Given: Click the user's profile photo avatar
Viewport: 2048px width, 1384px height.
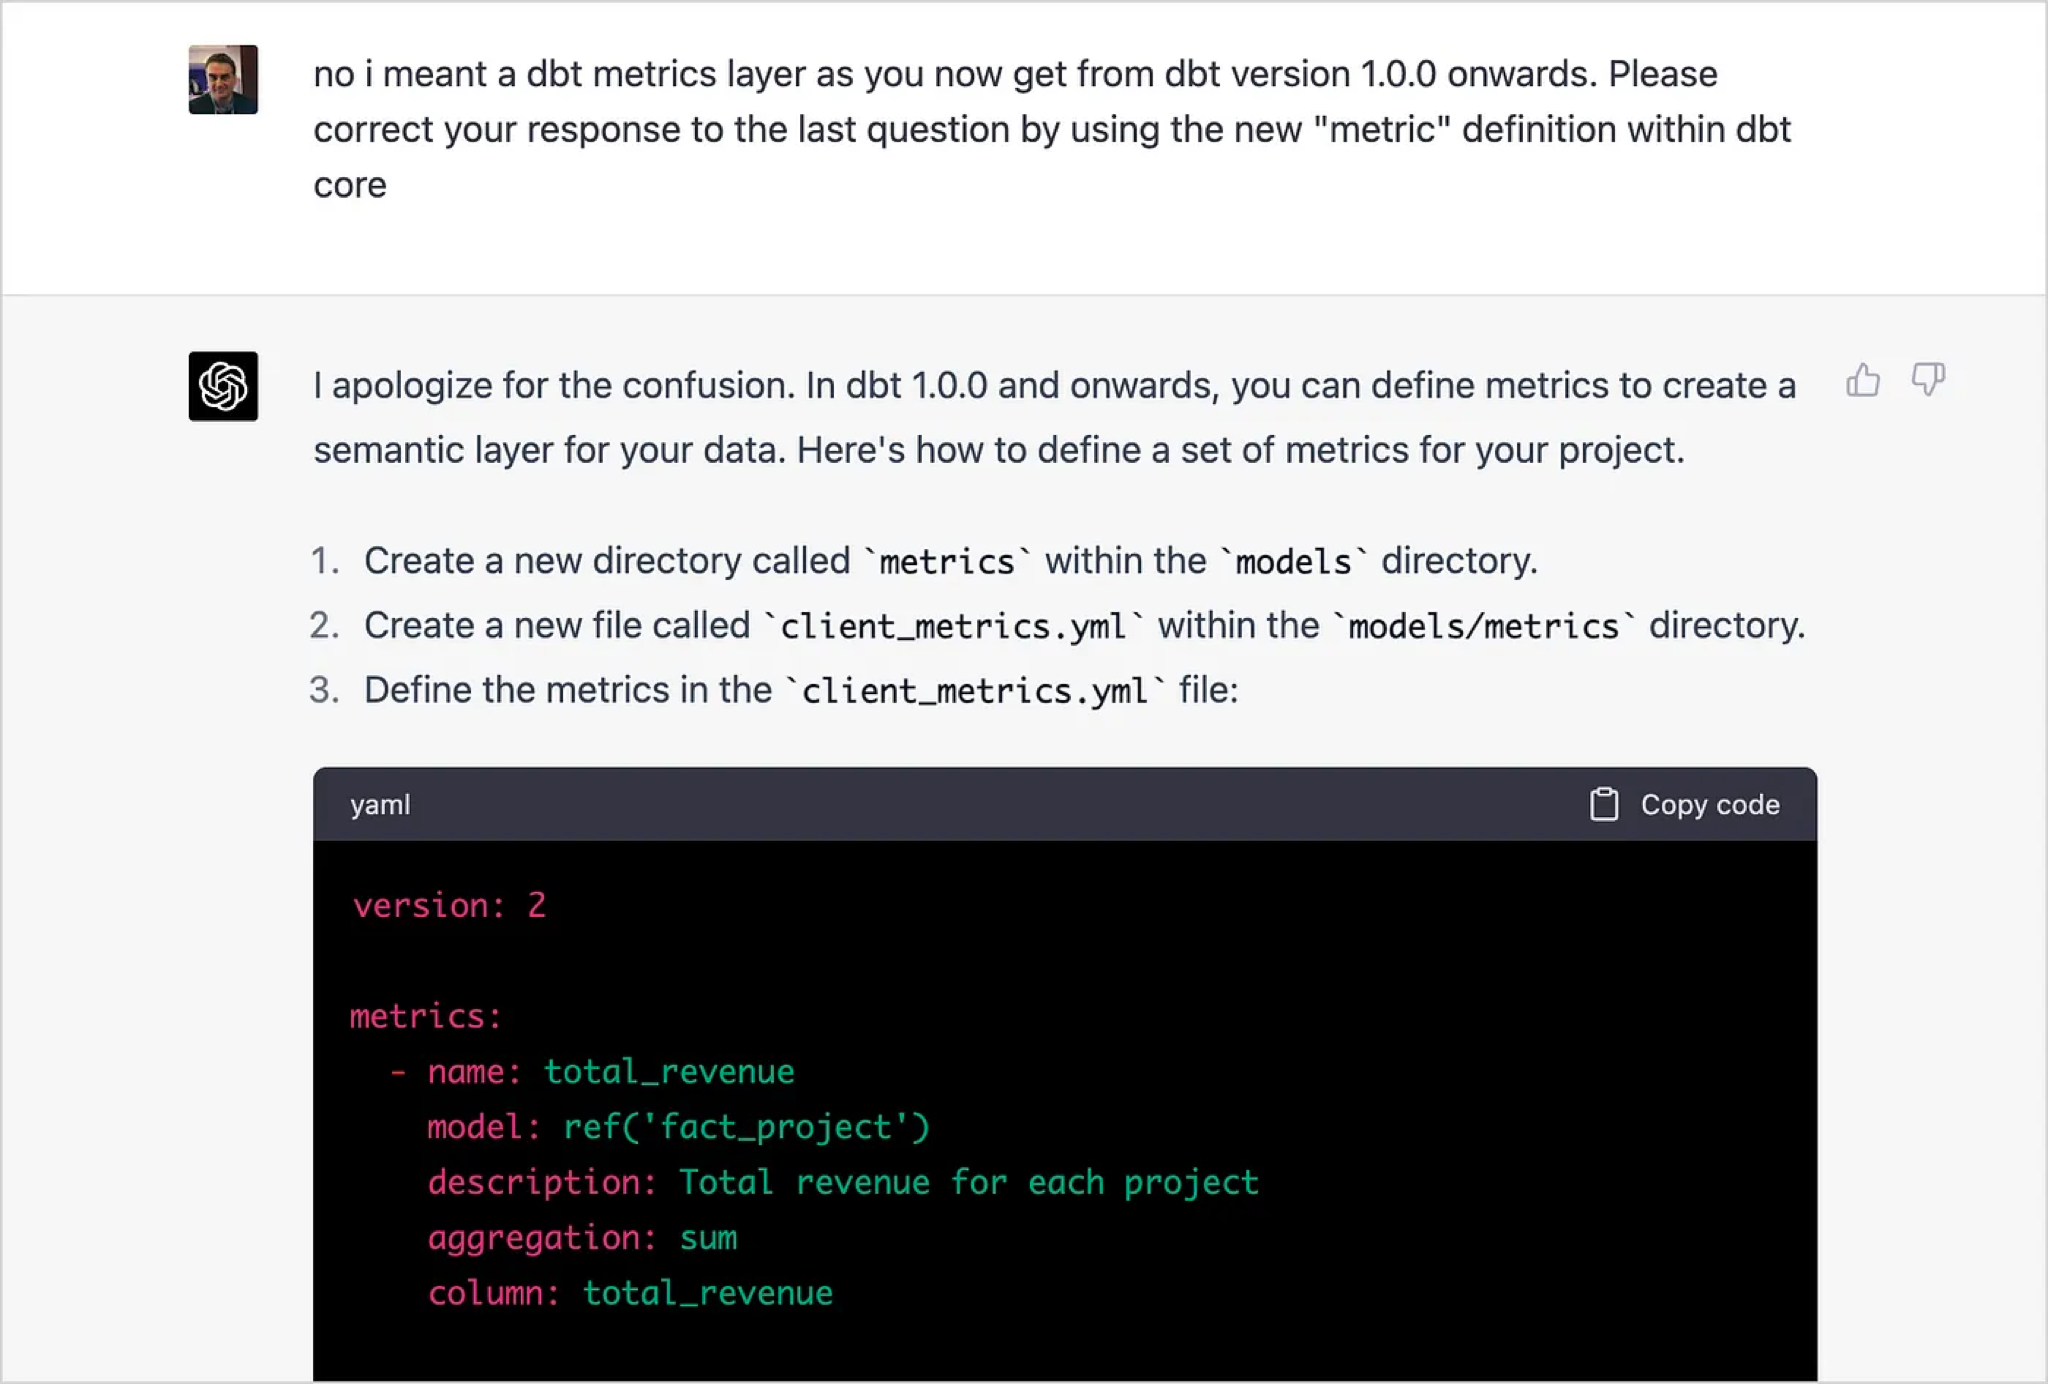Looking at the screenshot, I should pos(223,80).
